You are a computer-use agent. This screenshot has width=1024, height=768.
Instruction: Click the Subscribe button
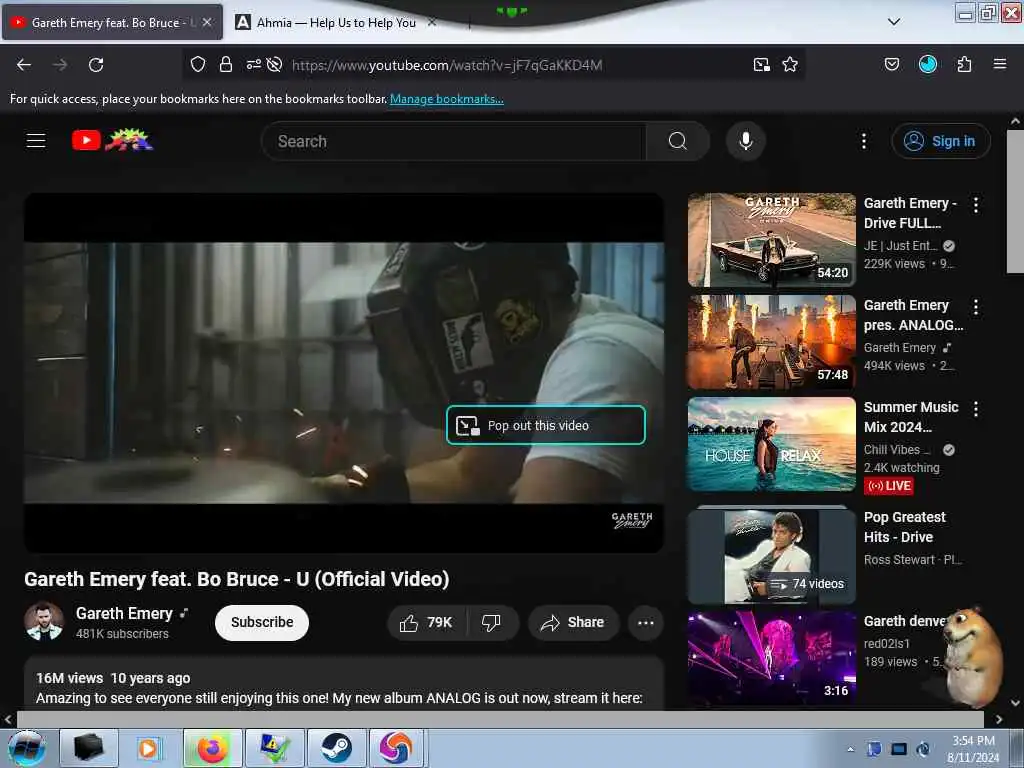tap(262, 622)
